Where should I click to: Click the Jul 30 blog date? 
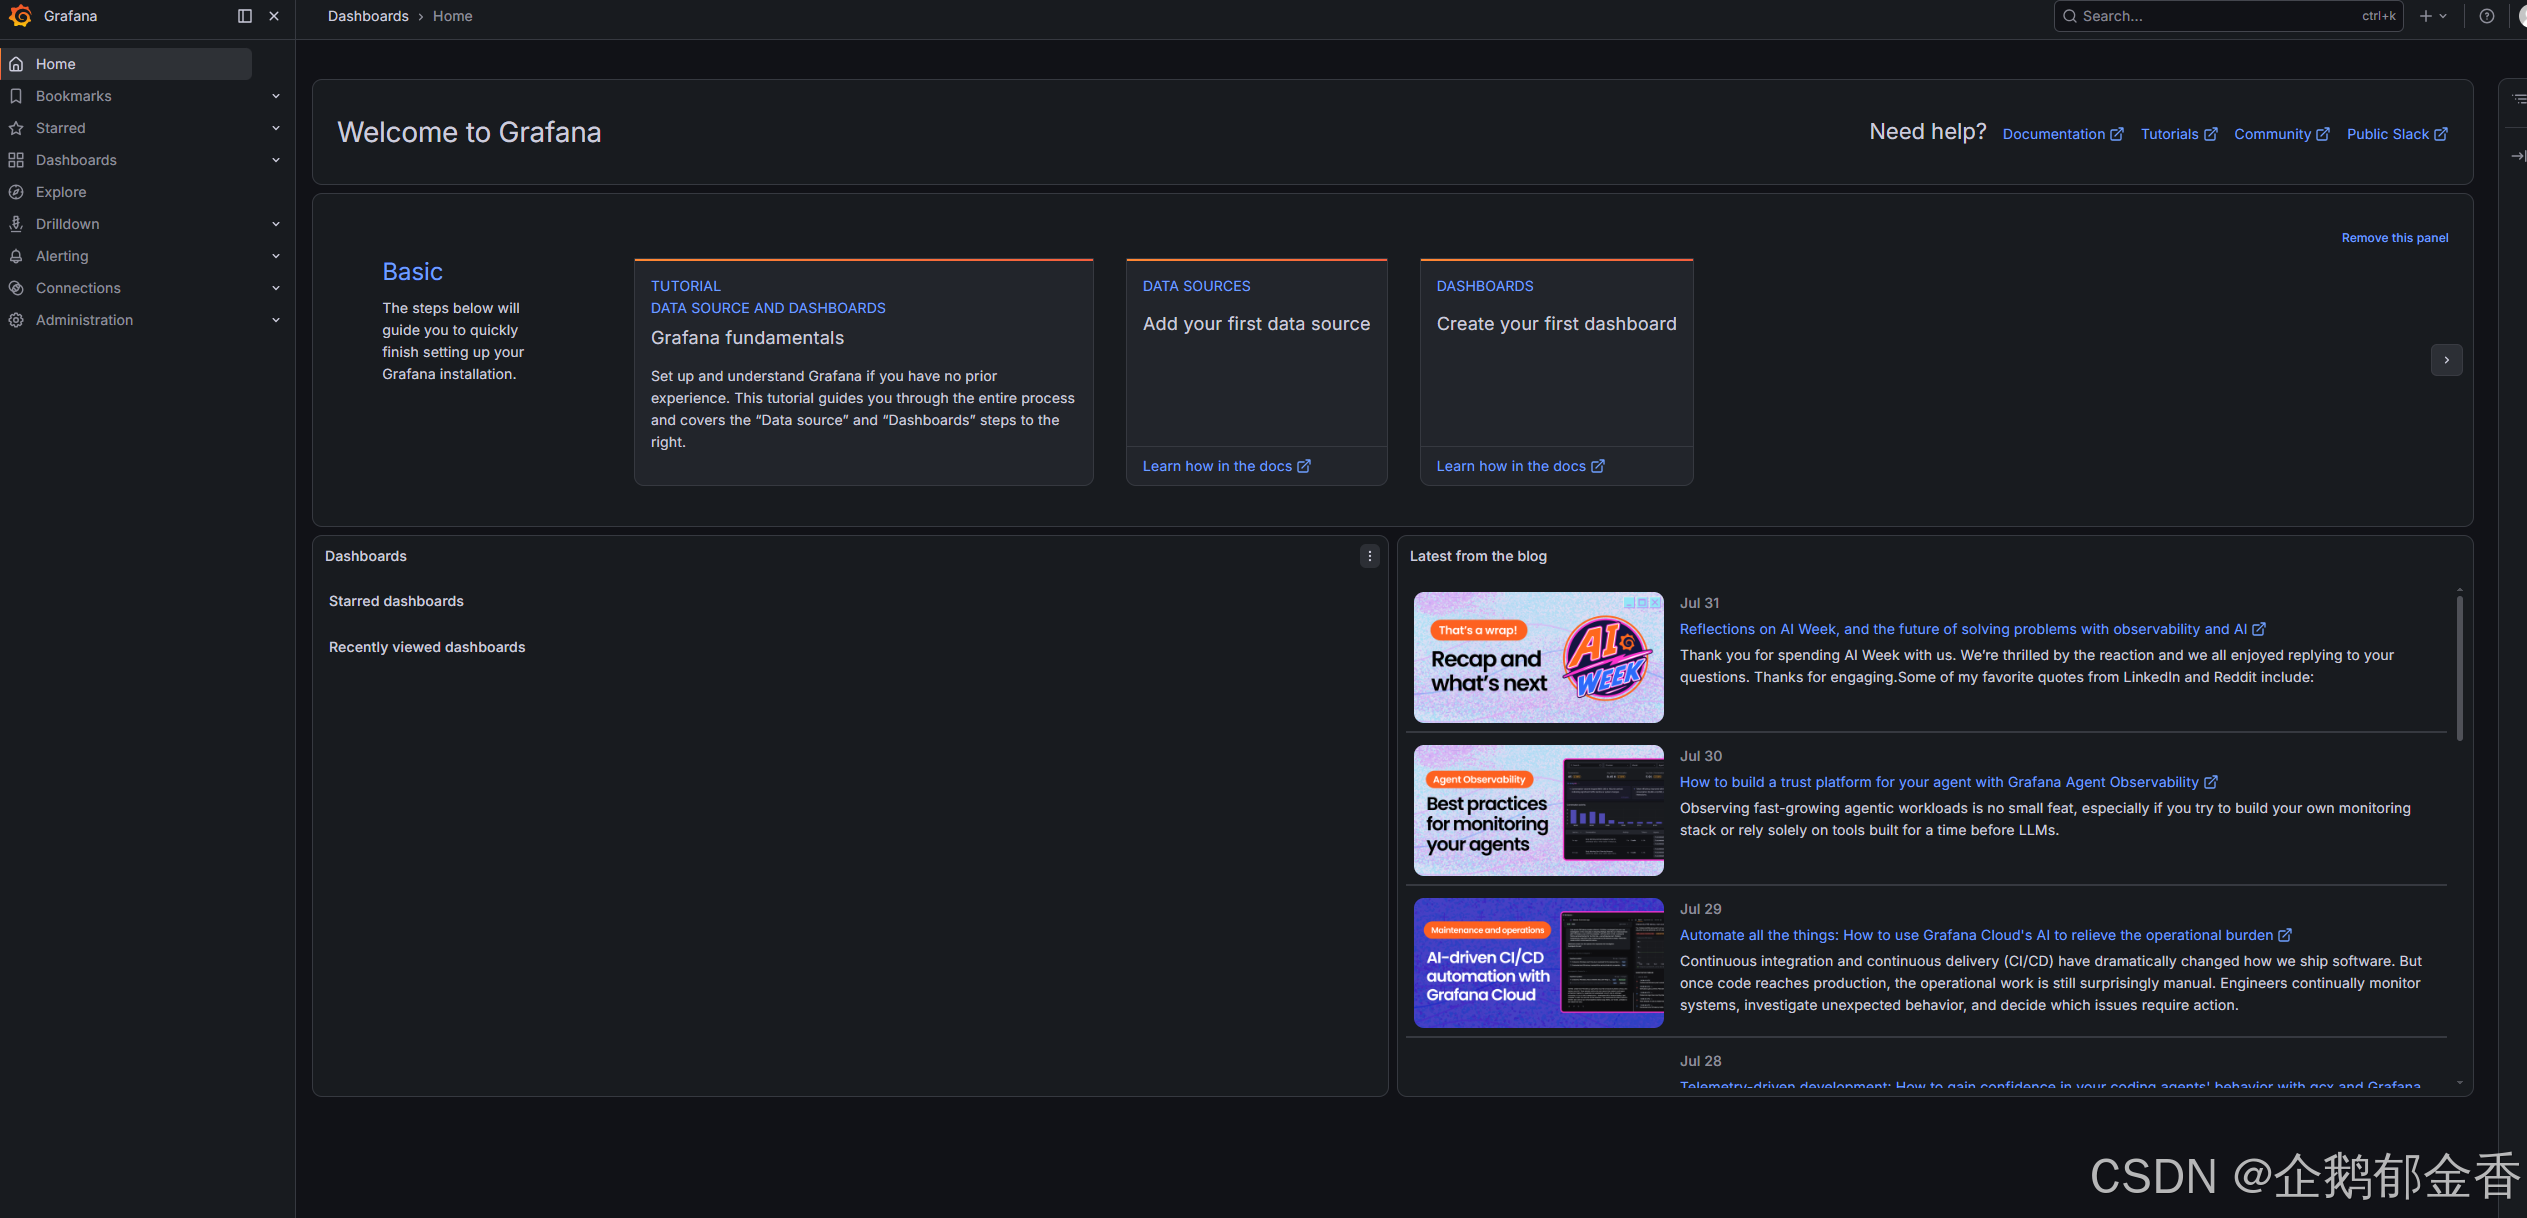pyautogui.click(x=1700, y=756)
